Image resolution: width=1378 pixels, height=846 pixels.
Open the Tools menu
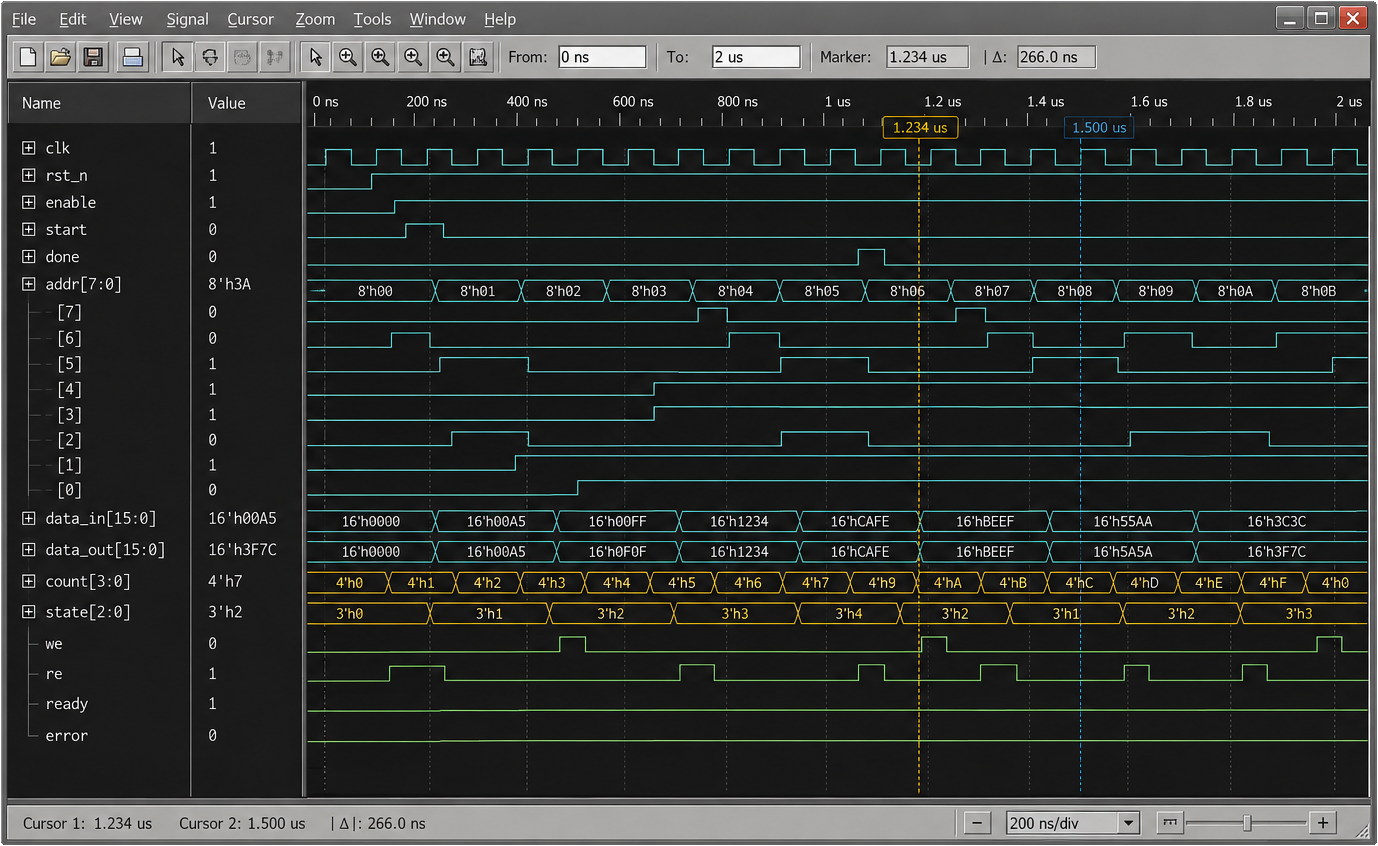pyautogui.click(x=372, y=19)
